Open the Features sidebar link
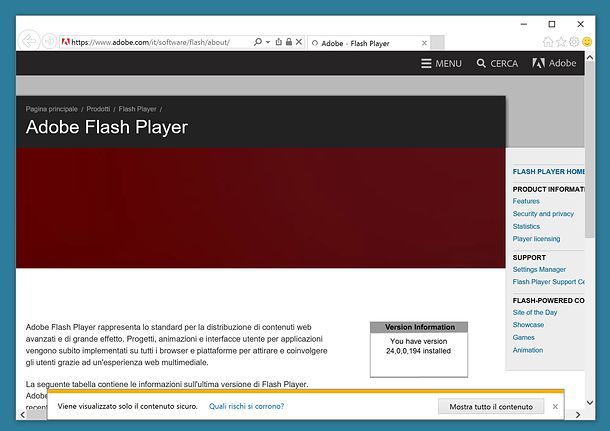This screenshot has width=610, height=431. (526, 201)
